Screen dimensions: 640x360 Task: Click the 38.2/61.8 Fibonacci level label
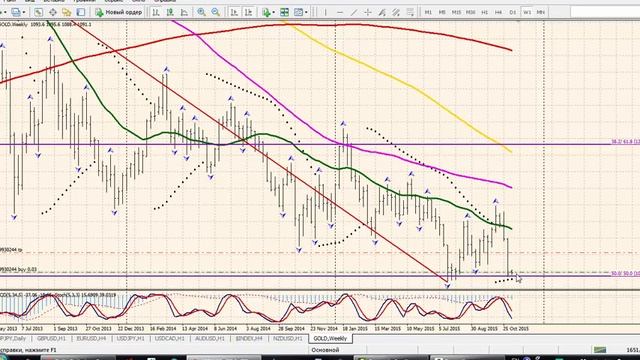click(x=625, y=142)
